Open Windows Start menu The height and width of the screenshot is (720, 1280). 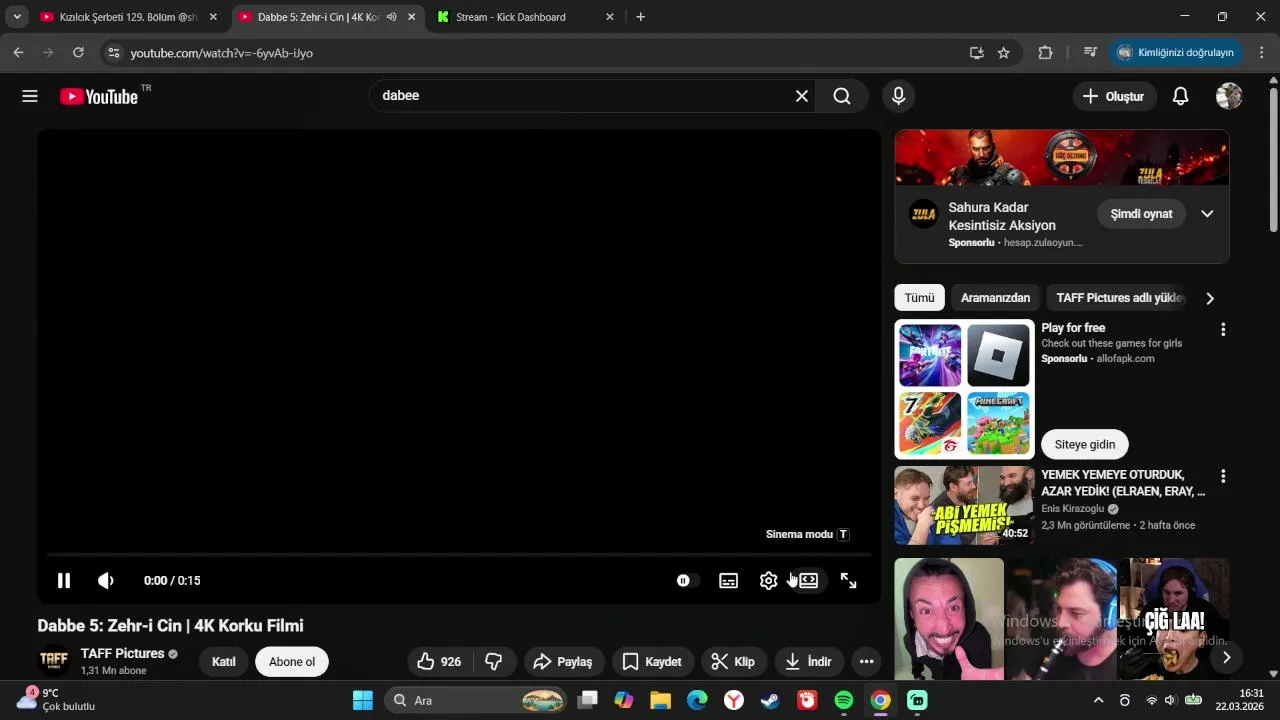pyautogui.click(x=362, y=700)
